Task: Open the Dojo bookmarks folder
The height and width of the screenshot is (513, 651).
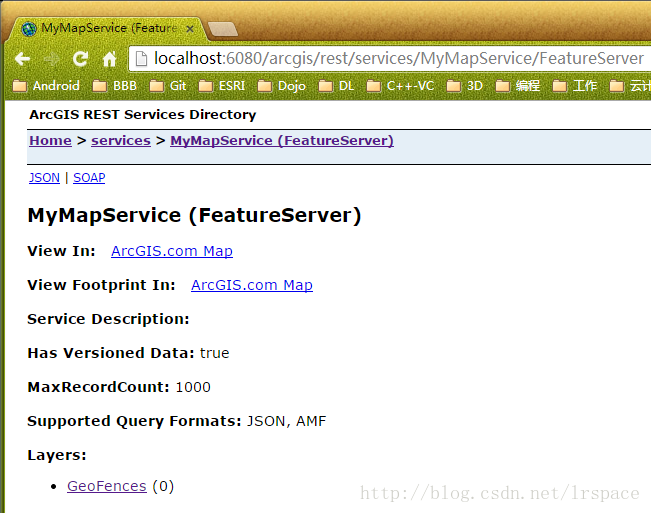Action: [x=281, y=86]
